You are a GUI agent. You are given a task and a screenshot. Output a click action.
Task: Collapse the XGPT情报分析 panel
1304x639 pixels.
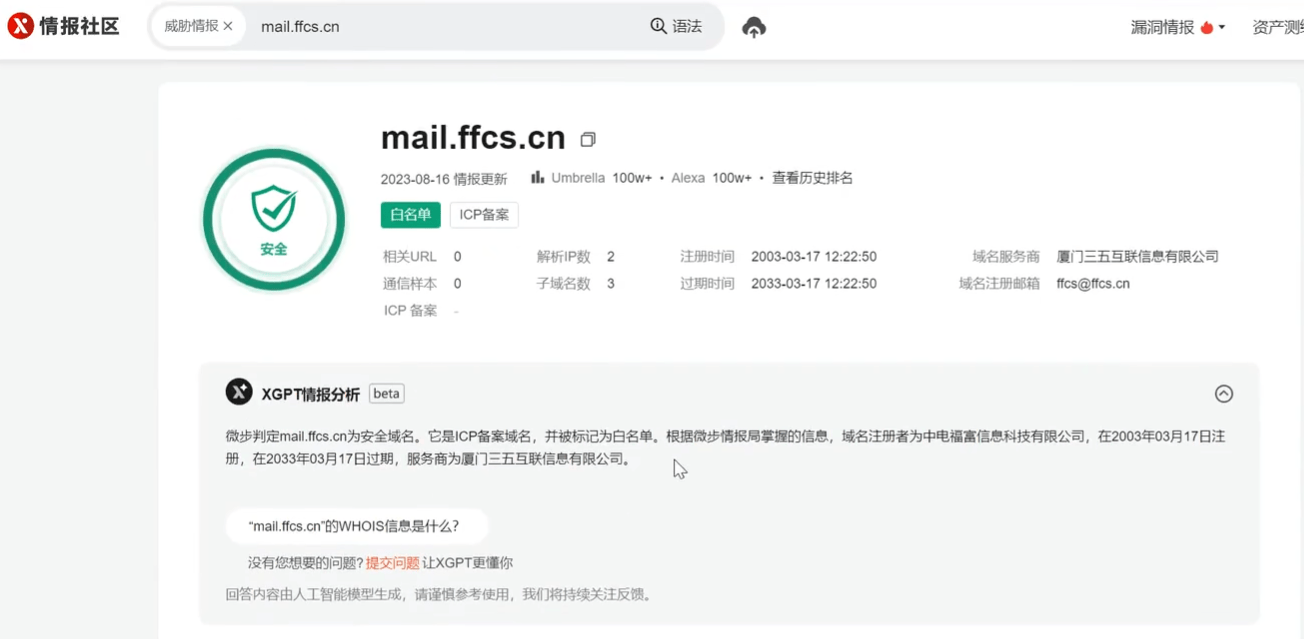coord(1224,394)
